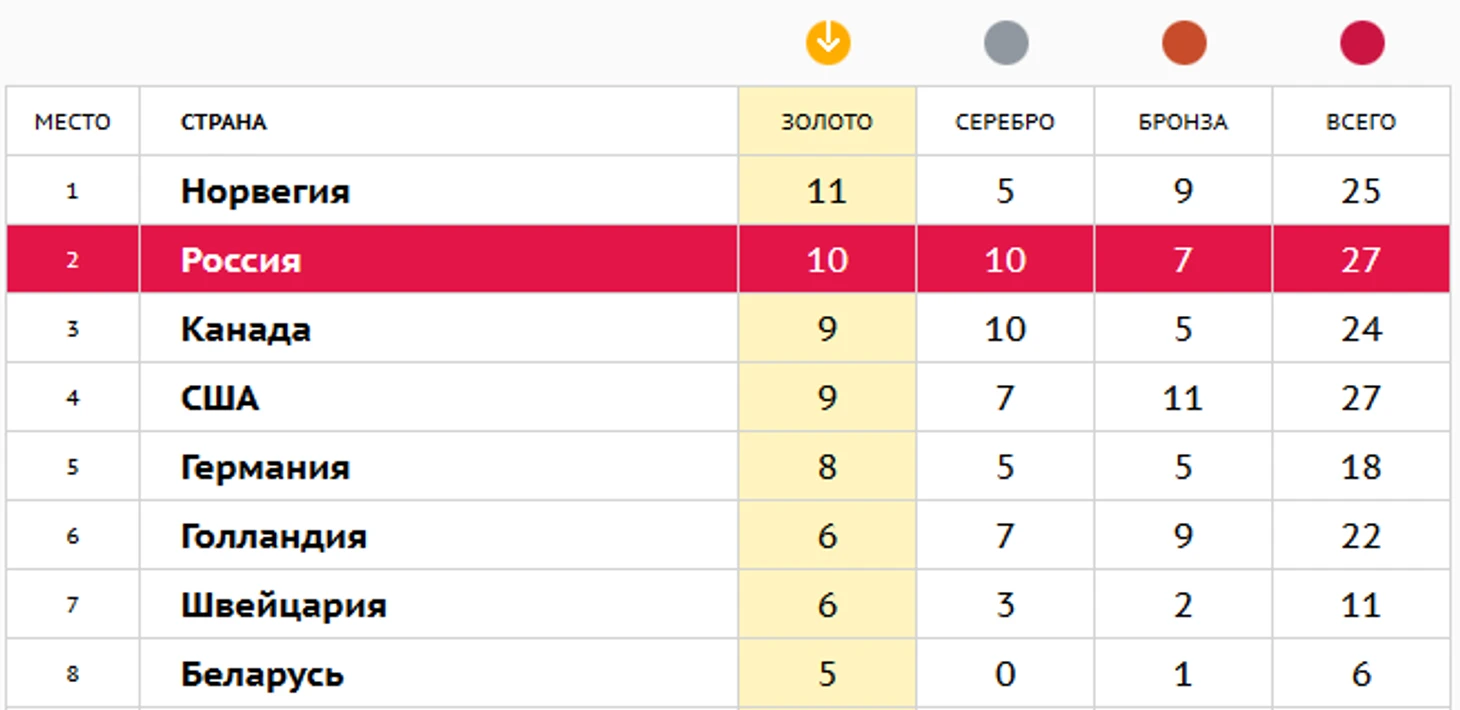Viewport: 1460px width, 710px height.
Task: Click the silver medal circle icon
Action: point(1006,44)
